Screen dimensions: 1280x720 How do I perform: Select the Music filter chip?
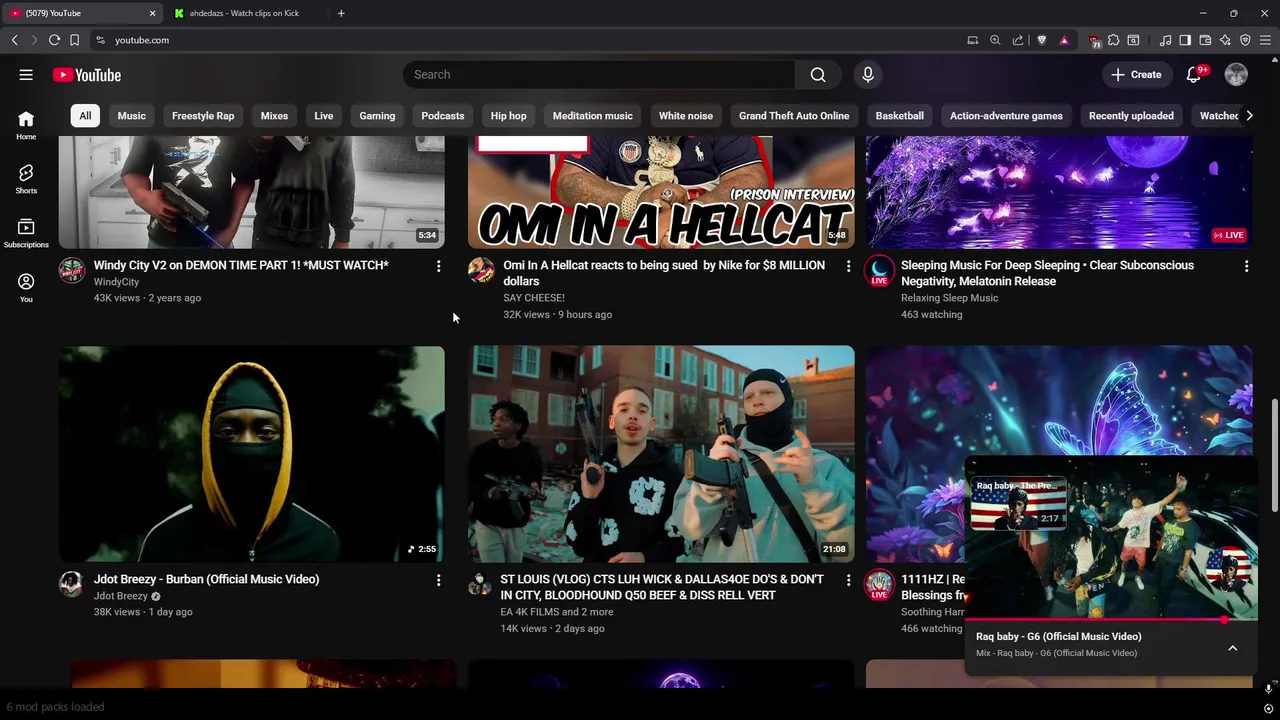tap(131, 116)
